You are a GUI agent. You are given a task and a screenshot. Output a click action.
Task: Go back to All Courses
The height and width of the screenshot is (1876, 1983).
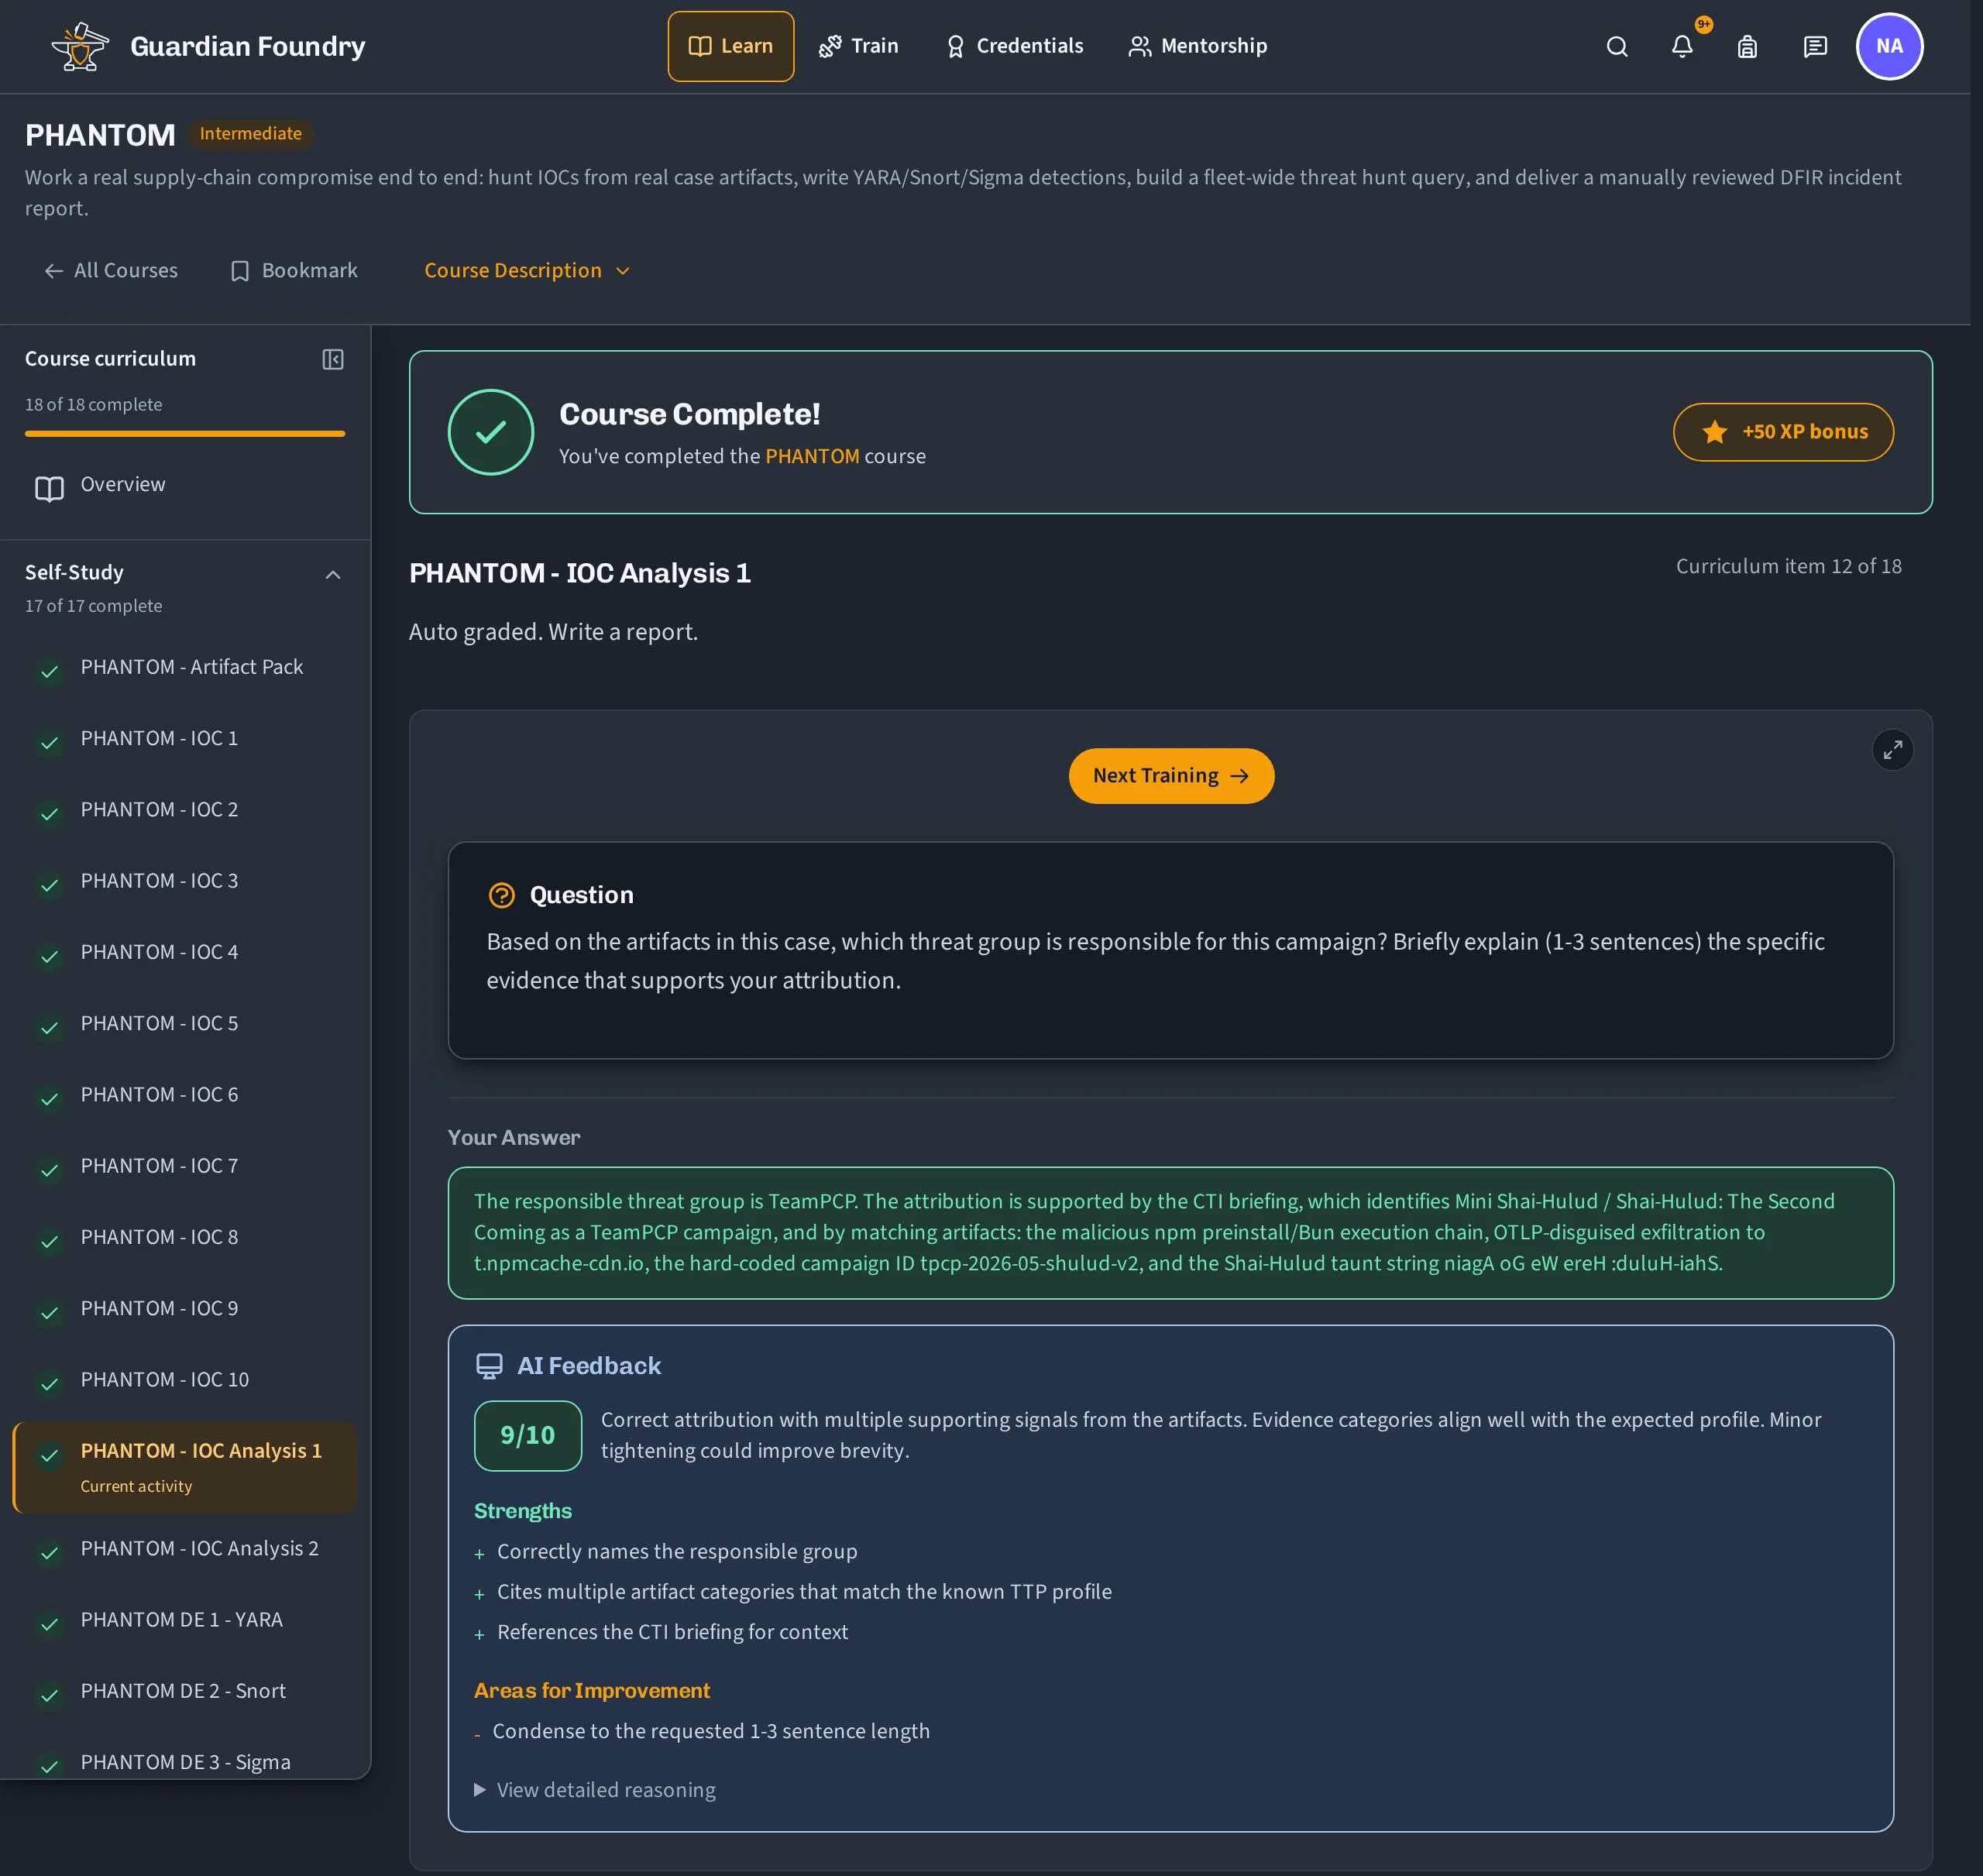coord(110,271)
